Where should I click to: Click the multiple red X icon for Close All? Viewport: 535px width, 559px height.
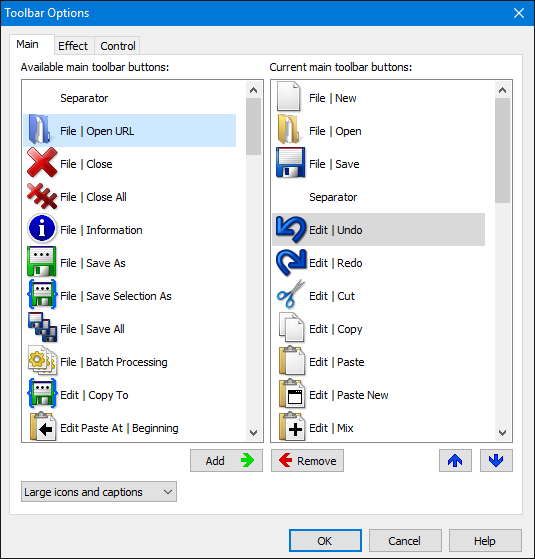pyautogui.click(x=42, y=196)
